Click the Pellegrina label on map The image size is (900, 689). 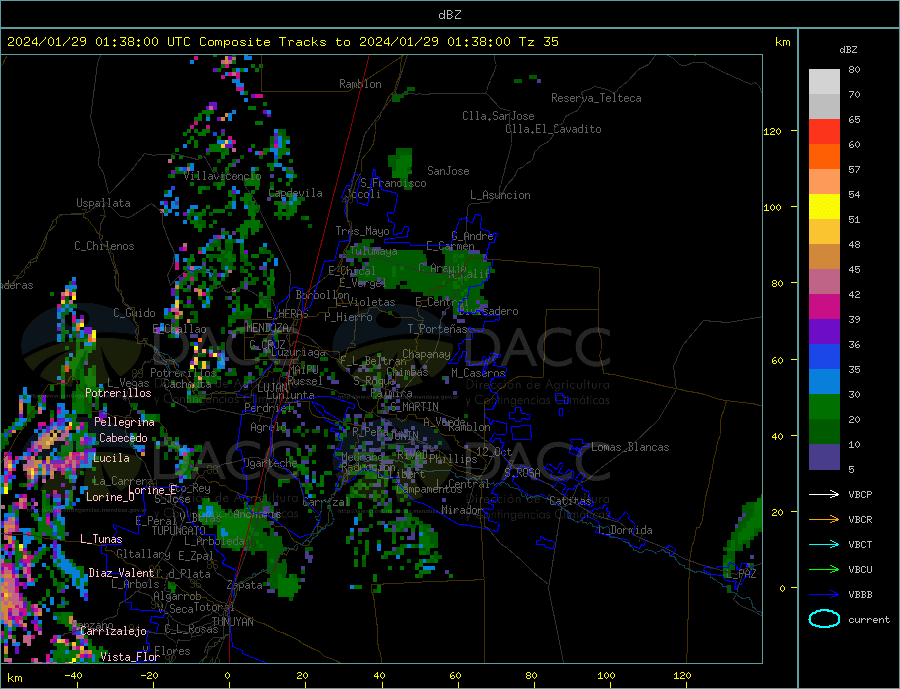(125, 422)
